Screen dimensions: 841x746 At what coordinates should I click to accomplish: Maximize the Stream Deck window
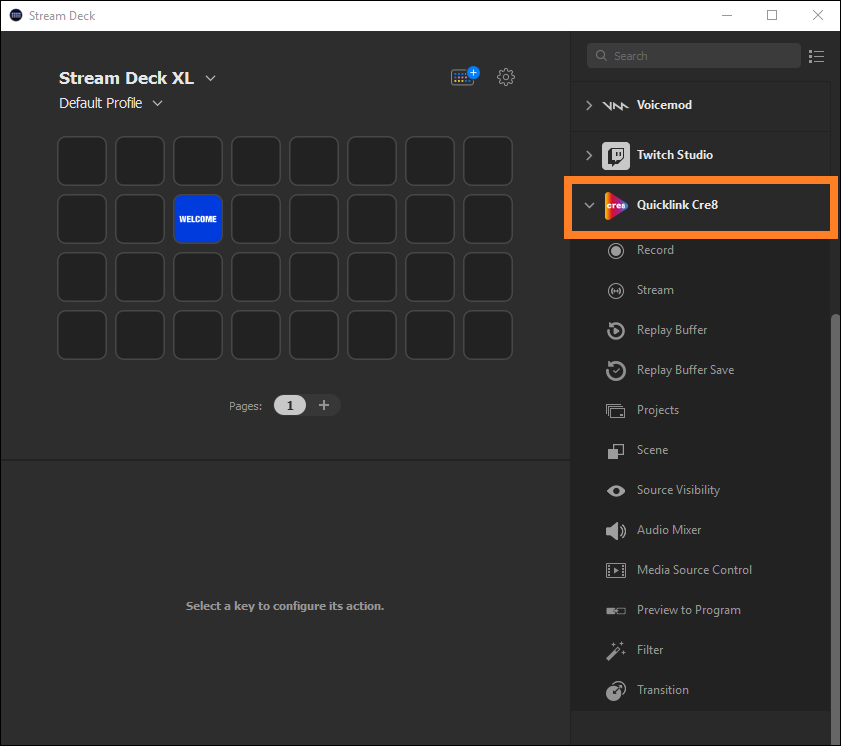pyautogui.click(x=772, y=15)
